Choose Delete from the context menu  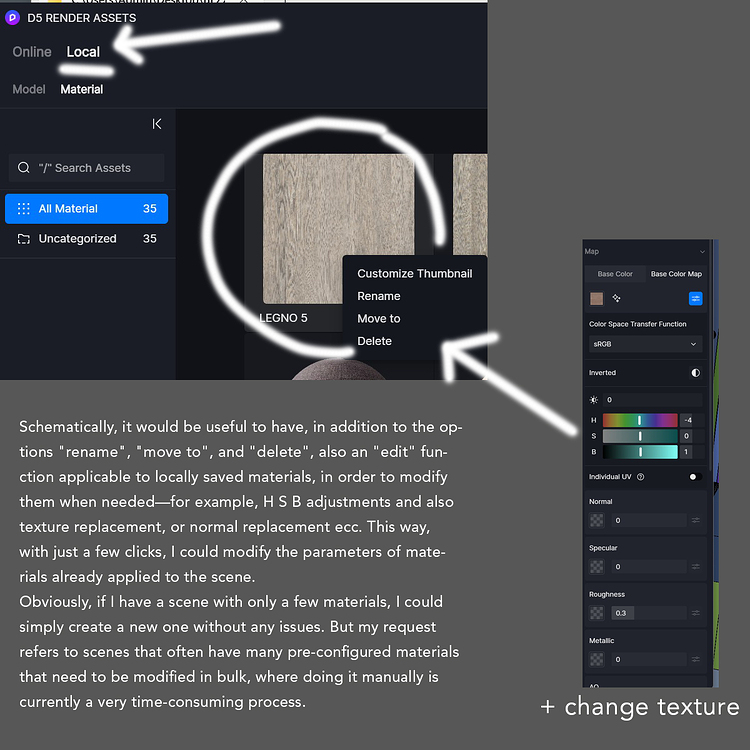(375, 341)
